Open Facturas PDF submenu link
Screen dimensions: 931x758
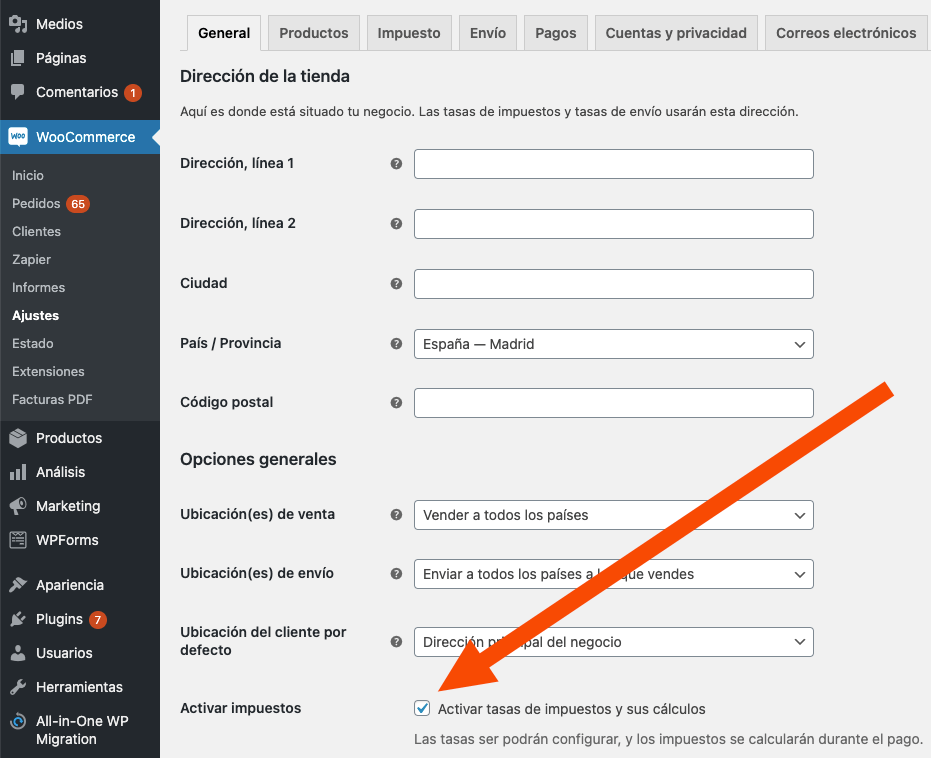(52, 399)
